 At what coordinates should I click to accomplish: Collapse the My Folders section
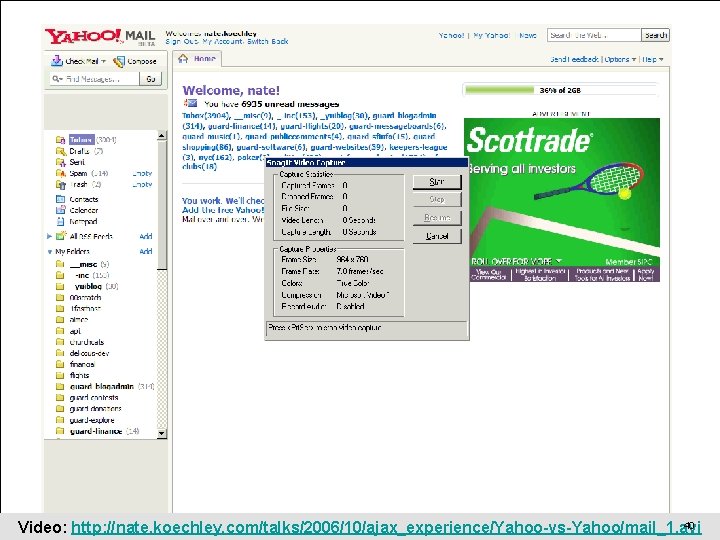coord(50,252)
